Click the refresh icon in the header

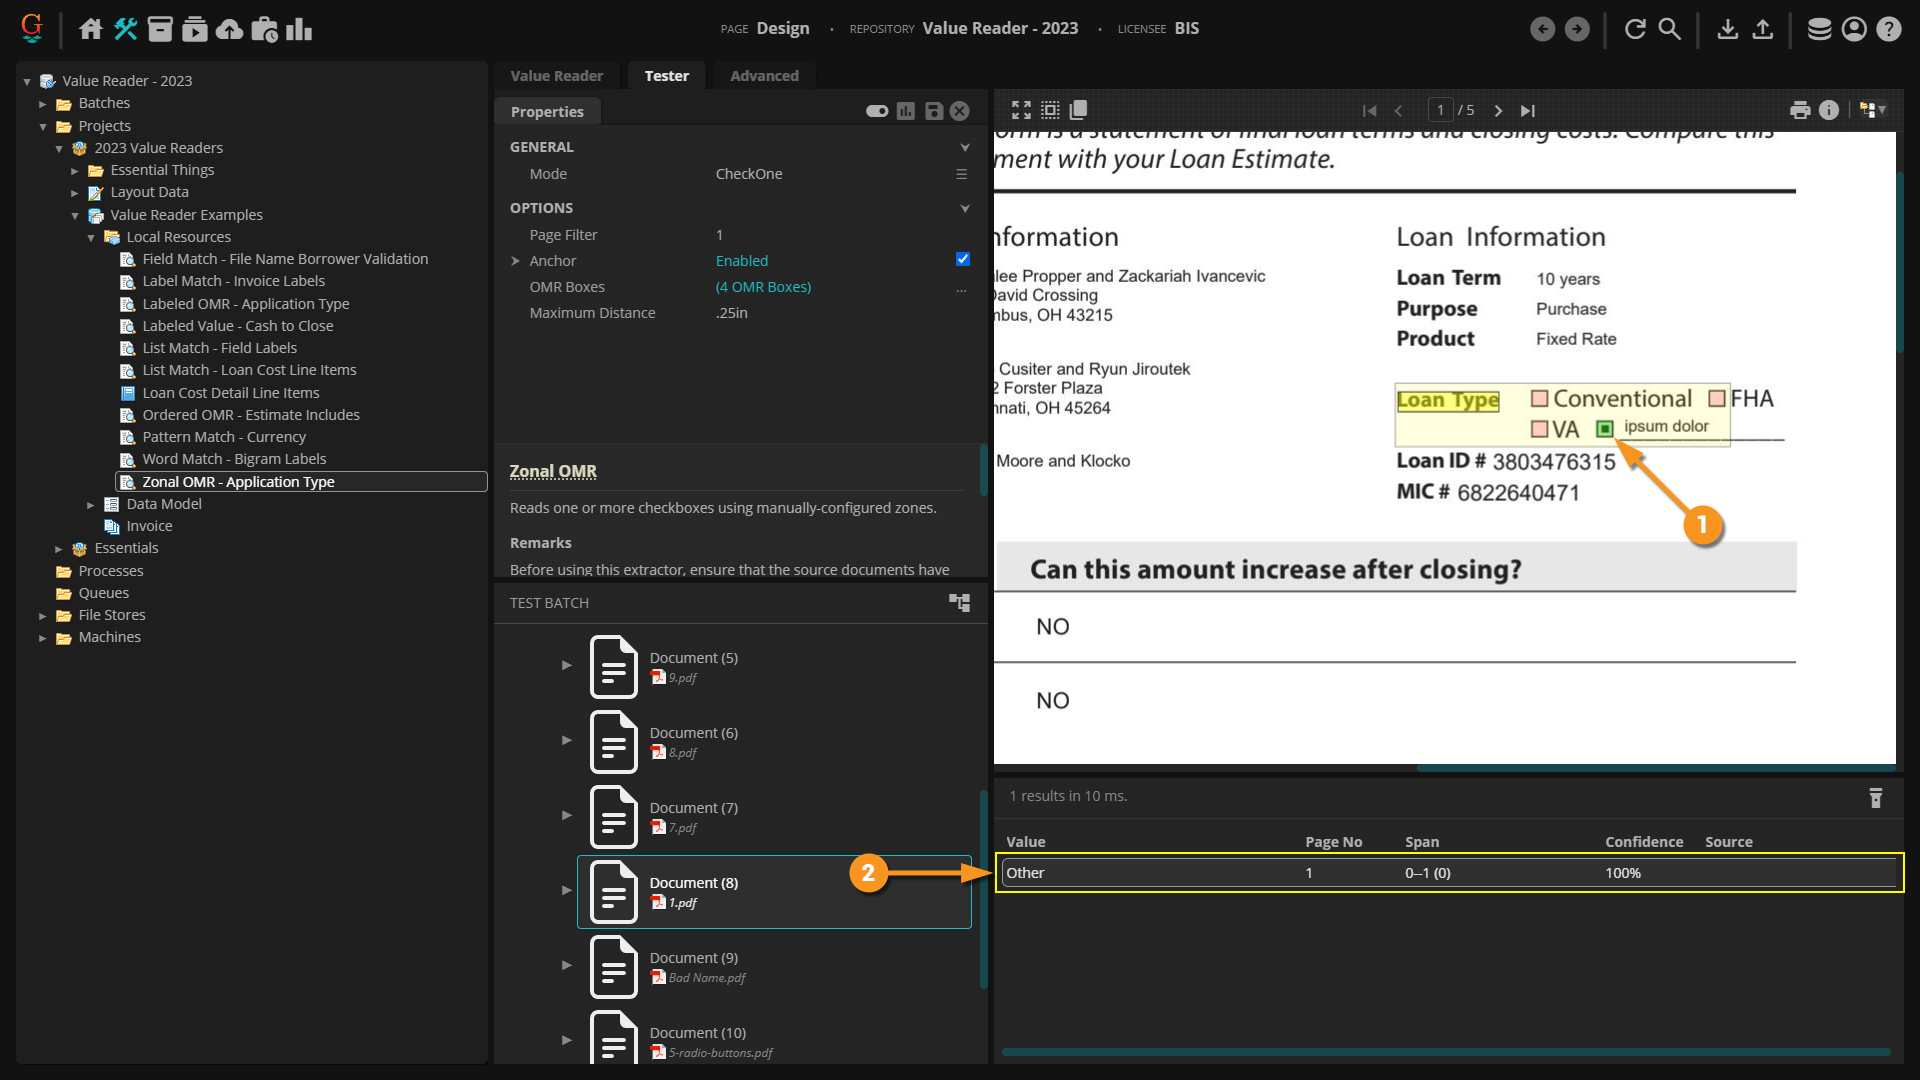(x=1635, y=29)
